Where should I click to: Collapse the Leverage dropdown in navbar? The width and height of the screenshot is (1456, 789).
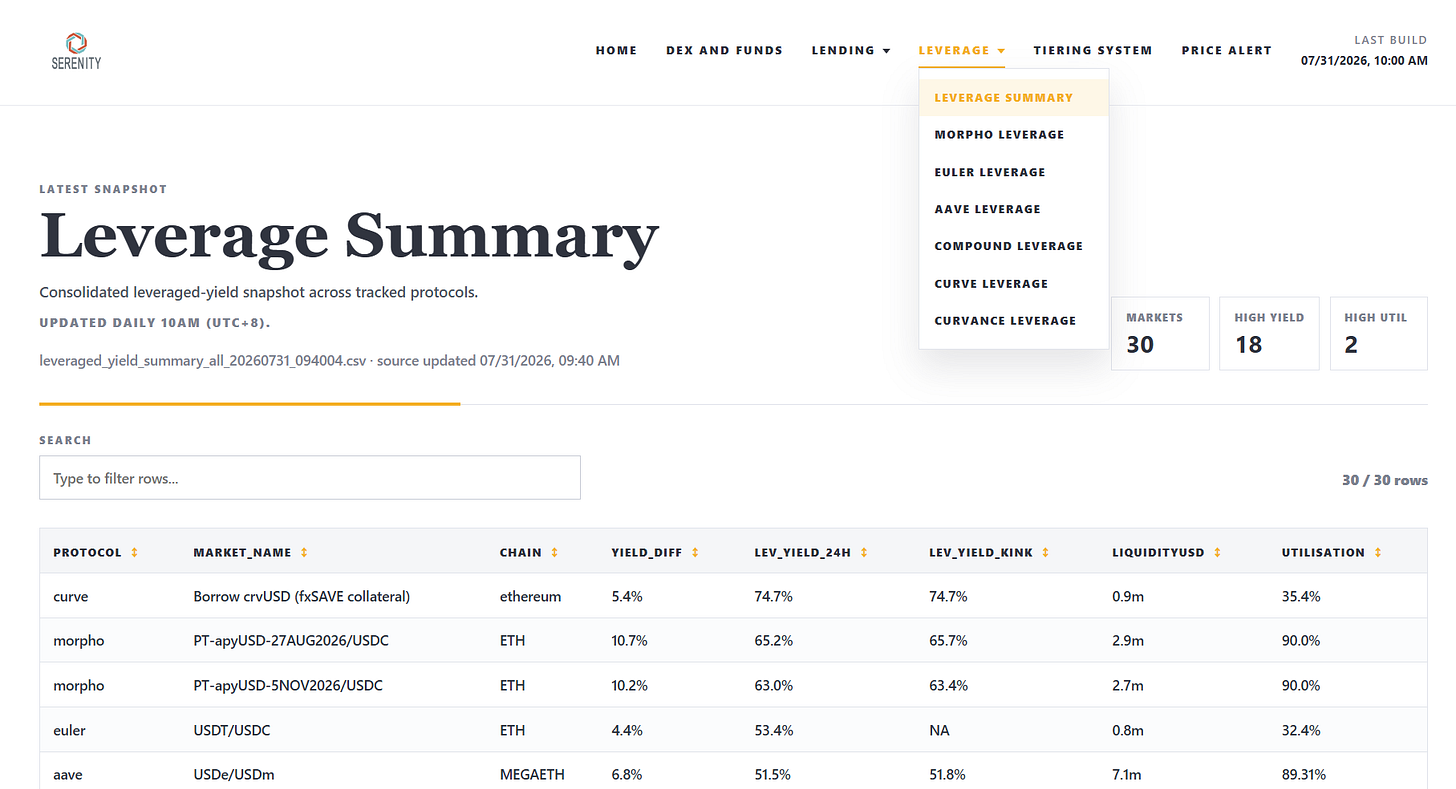[961, 50]
